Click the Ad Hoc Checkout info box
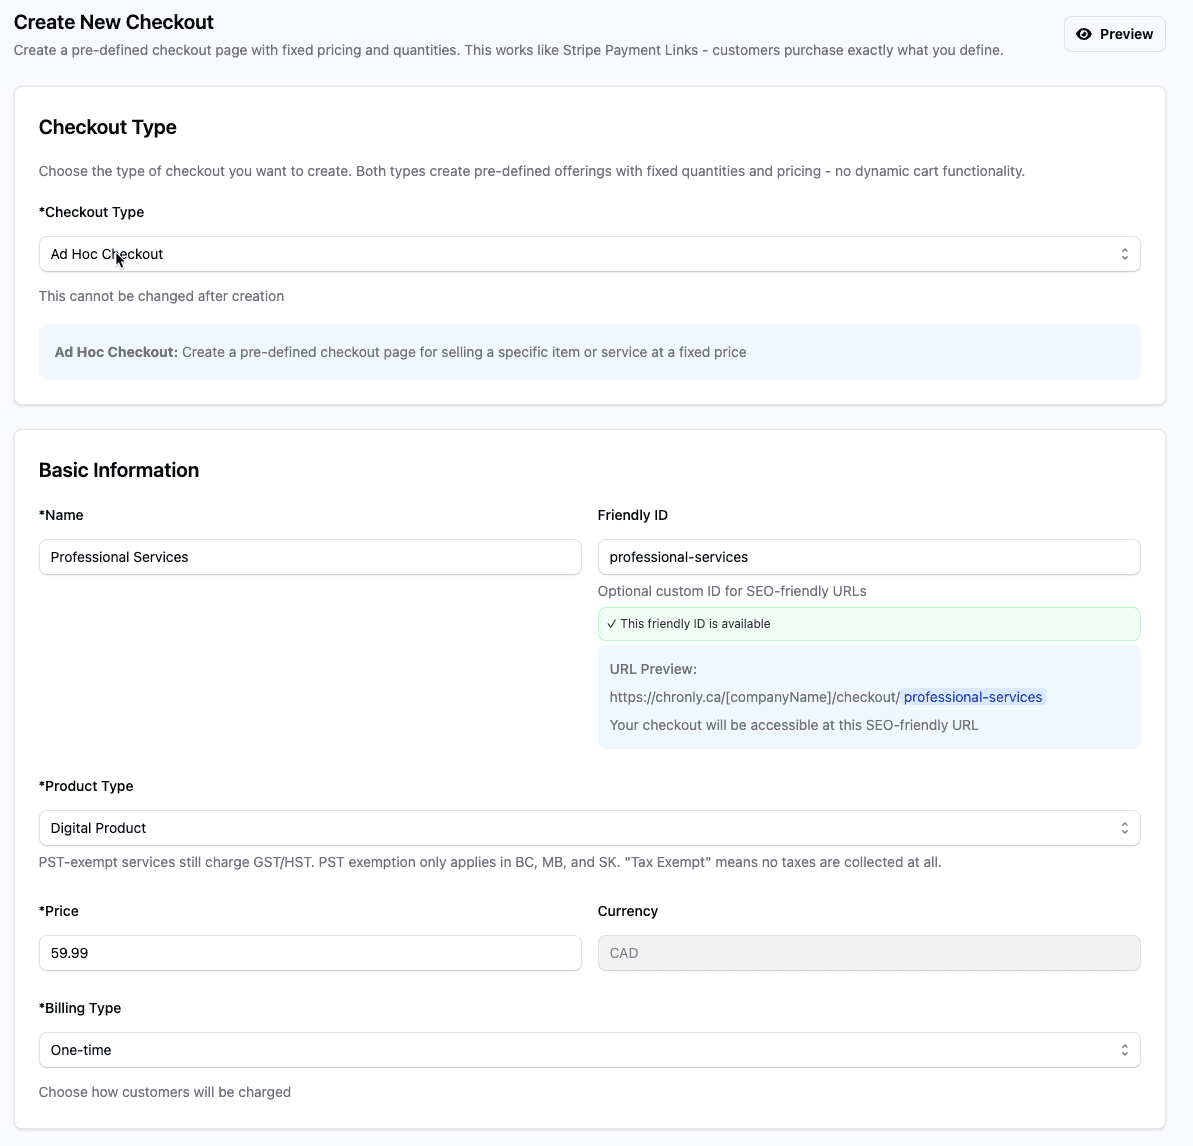1193x1146 pixels. (x=589, y=352)
